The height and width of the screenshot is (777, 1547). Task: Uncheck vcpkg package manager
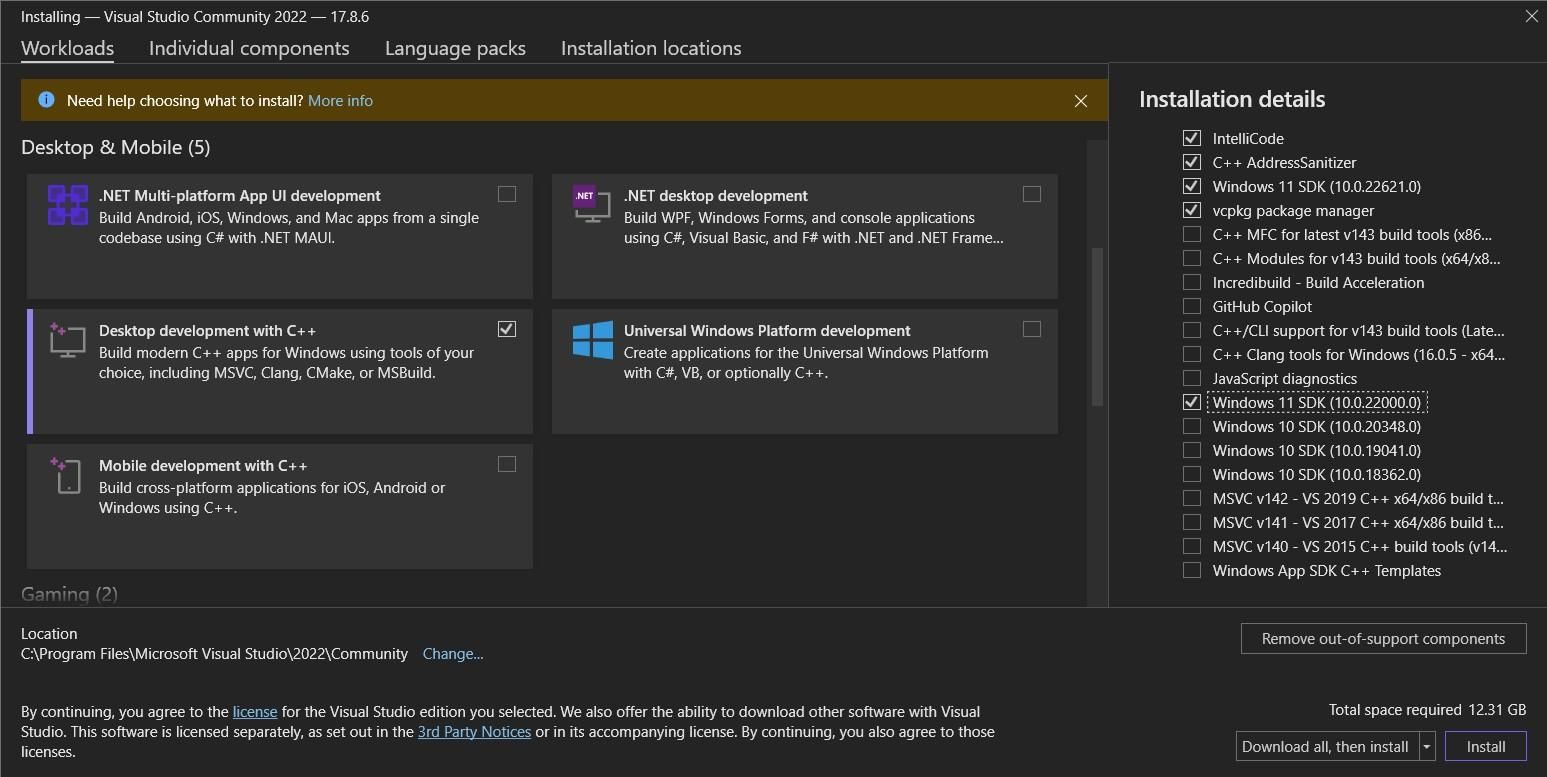1191,211
